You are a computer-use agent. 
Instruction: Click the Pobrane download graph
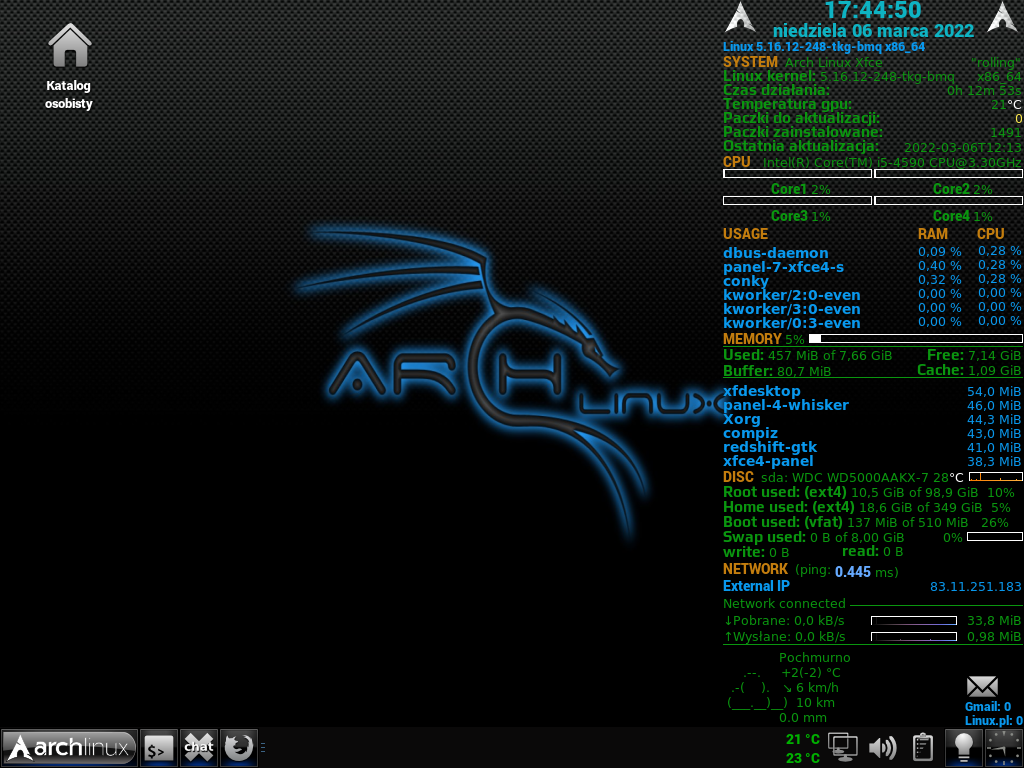tap(914, 620)
